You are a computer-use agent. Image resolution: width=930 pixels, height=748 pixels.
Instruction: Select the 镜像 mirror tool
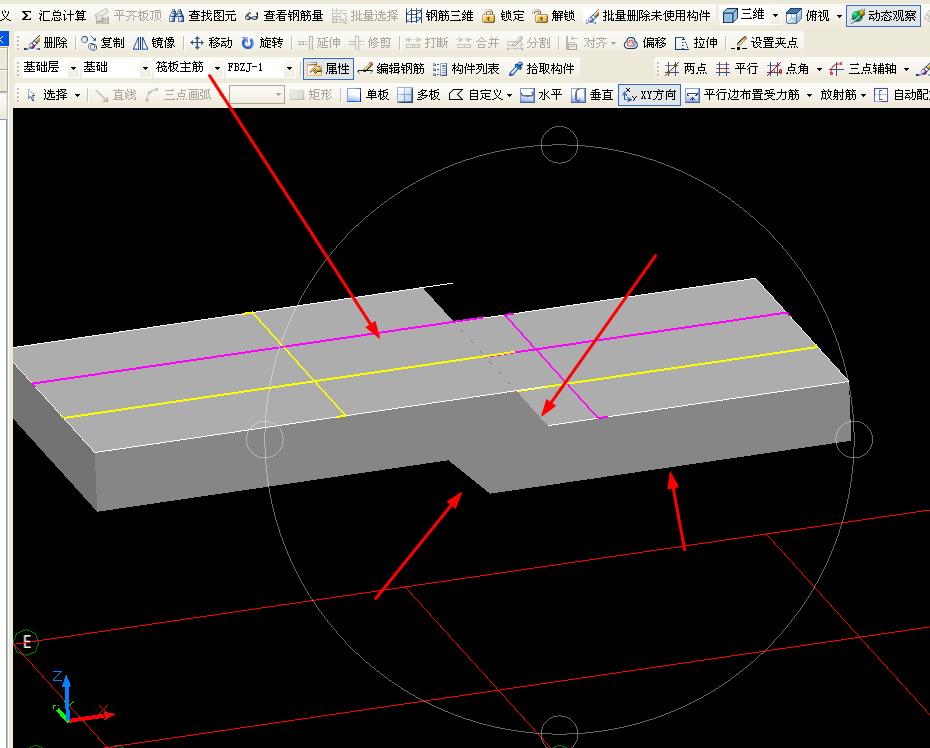click(154, 43)
